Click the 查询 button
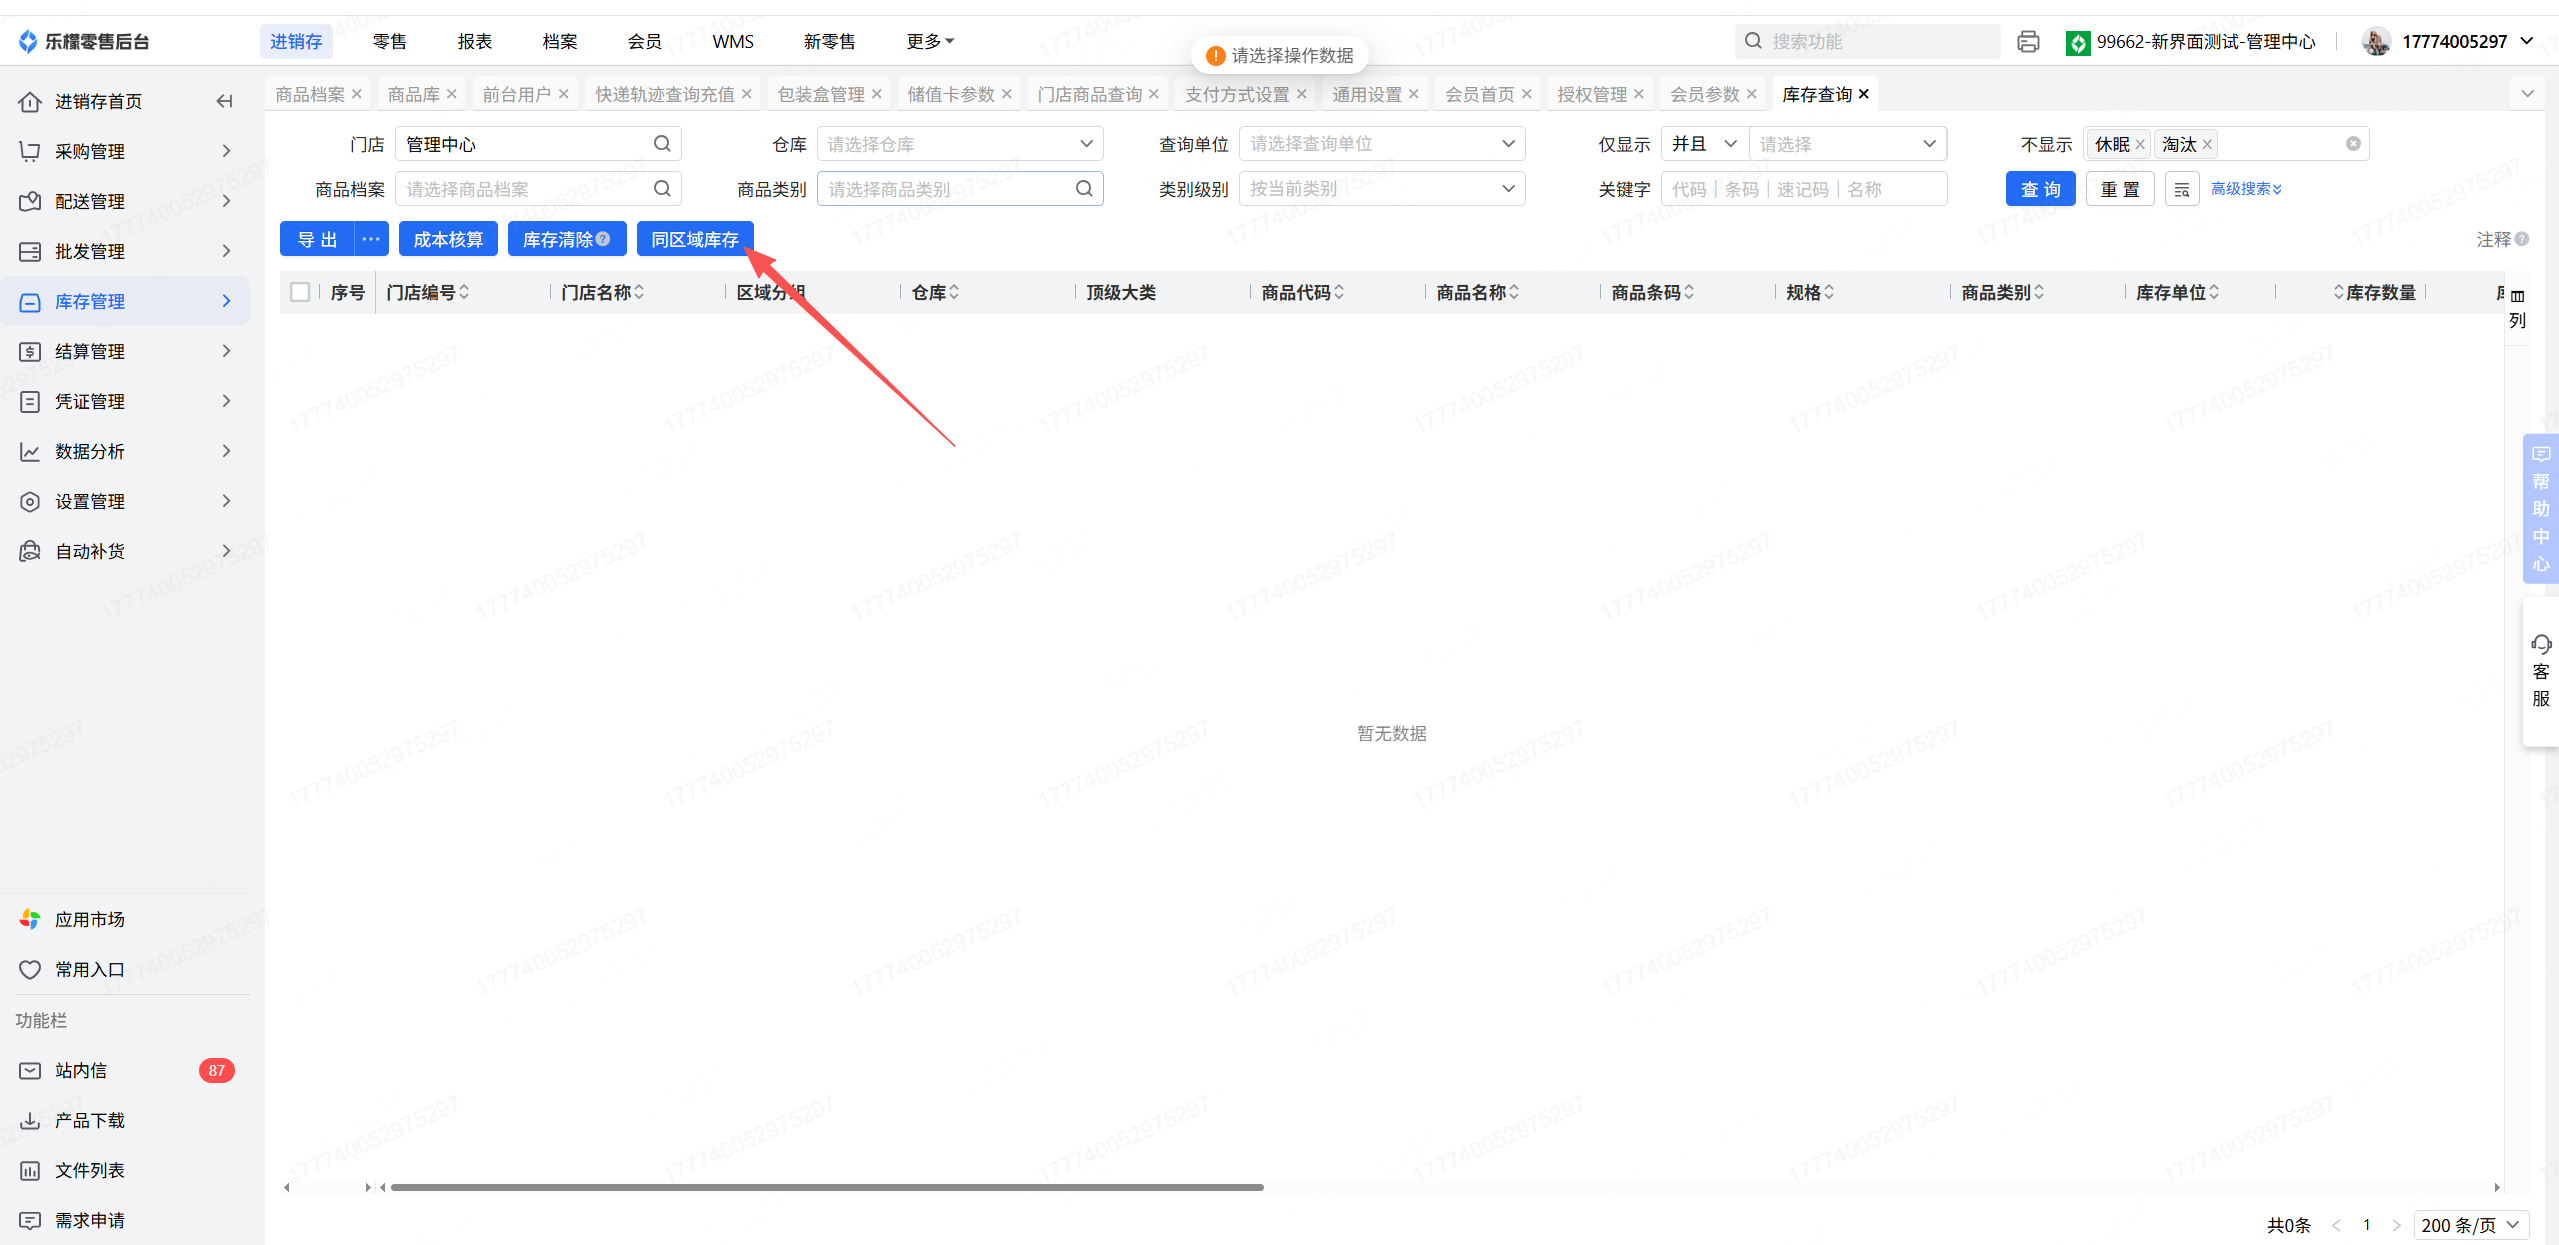The image size is (2559, 1245). point(2040,189)
